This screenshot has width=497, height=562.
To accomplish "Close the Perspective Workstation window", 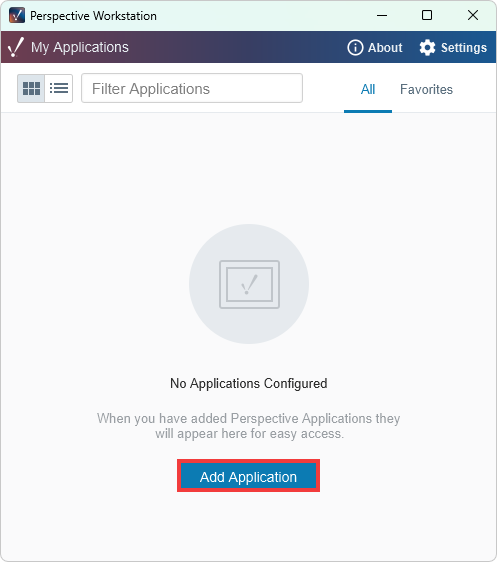I will pos(473,15).
